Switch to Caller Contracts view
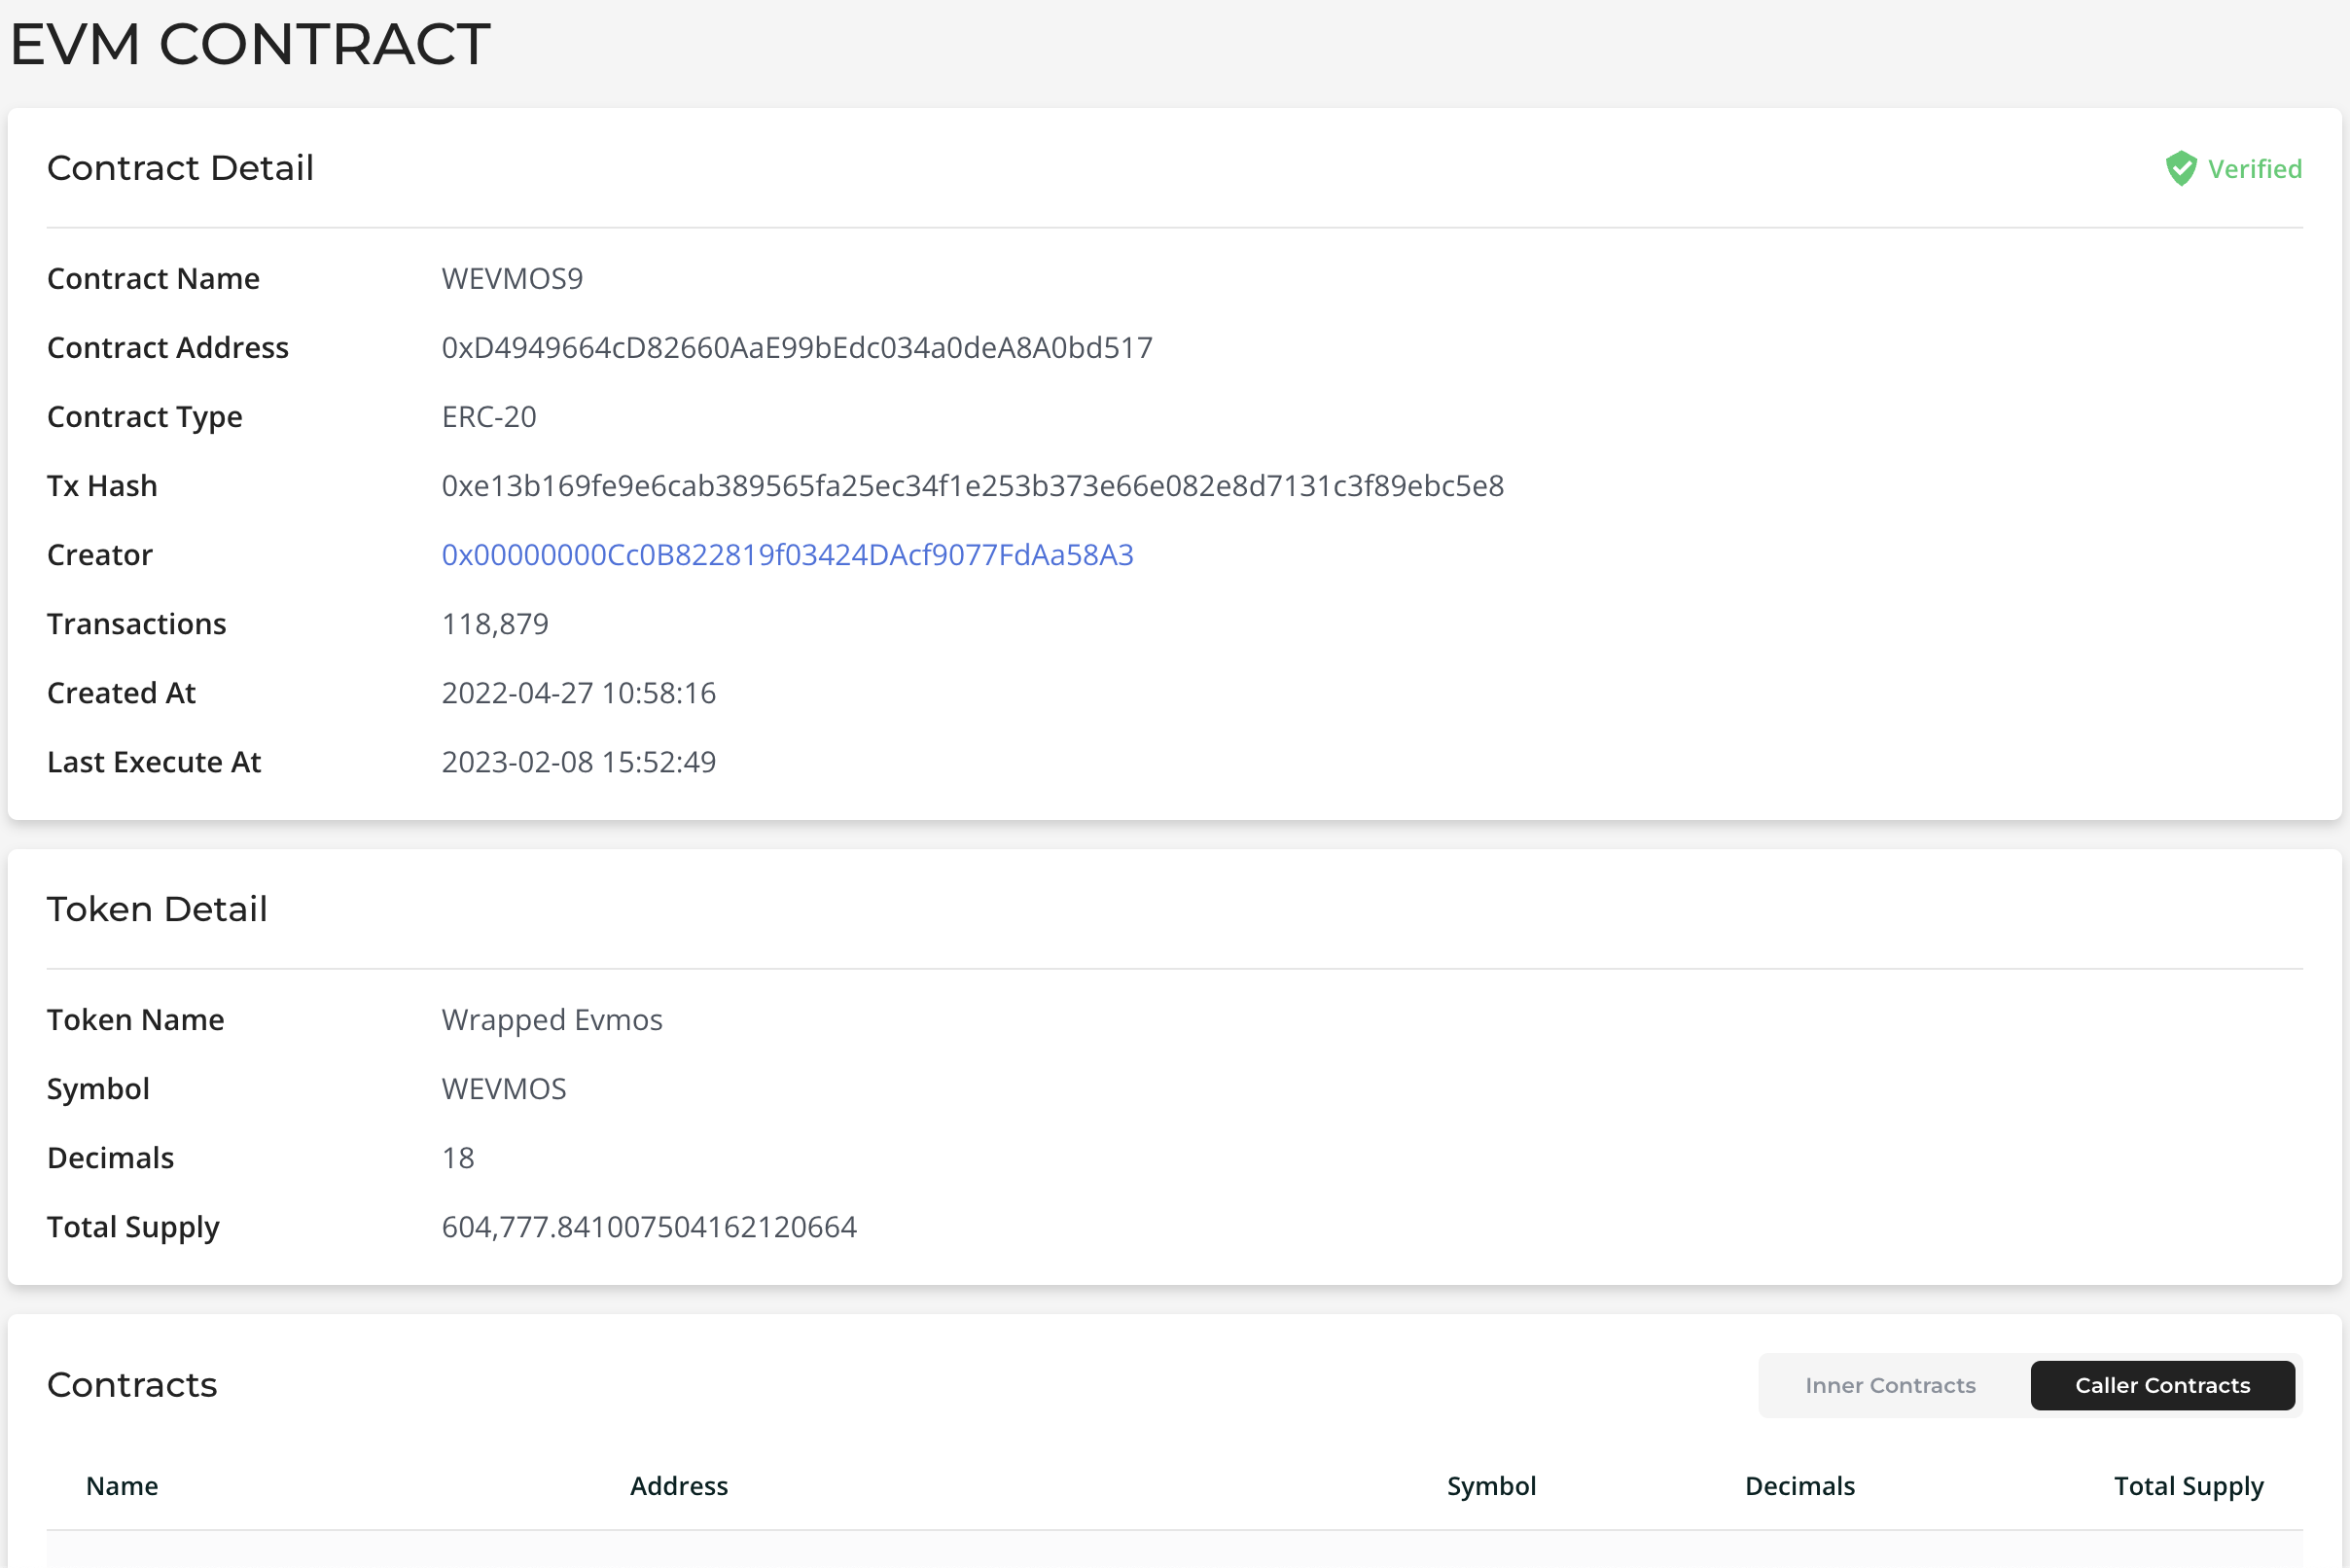2350x1568 pixels. coord(2161,1385)
